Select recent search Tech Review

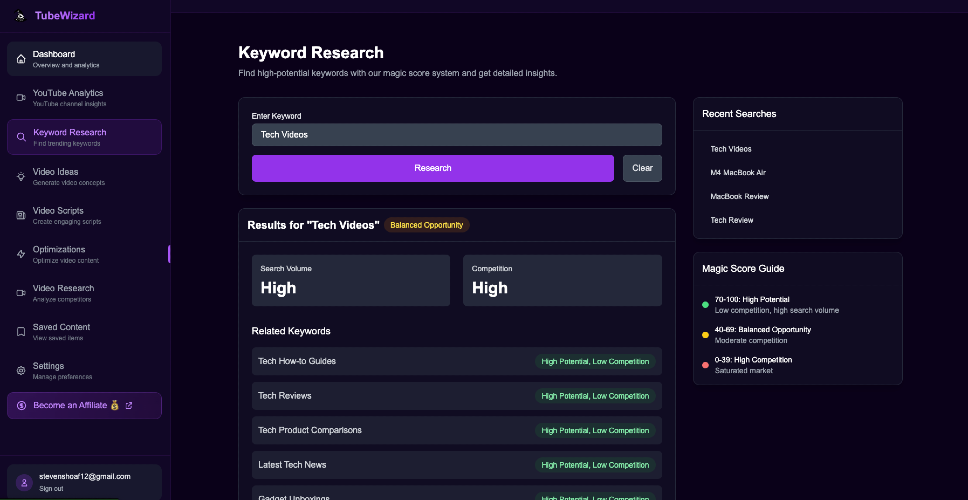coord(732,220)
